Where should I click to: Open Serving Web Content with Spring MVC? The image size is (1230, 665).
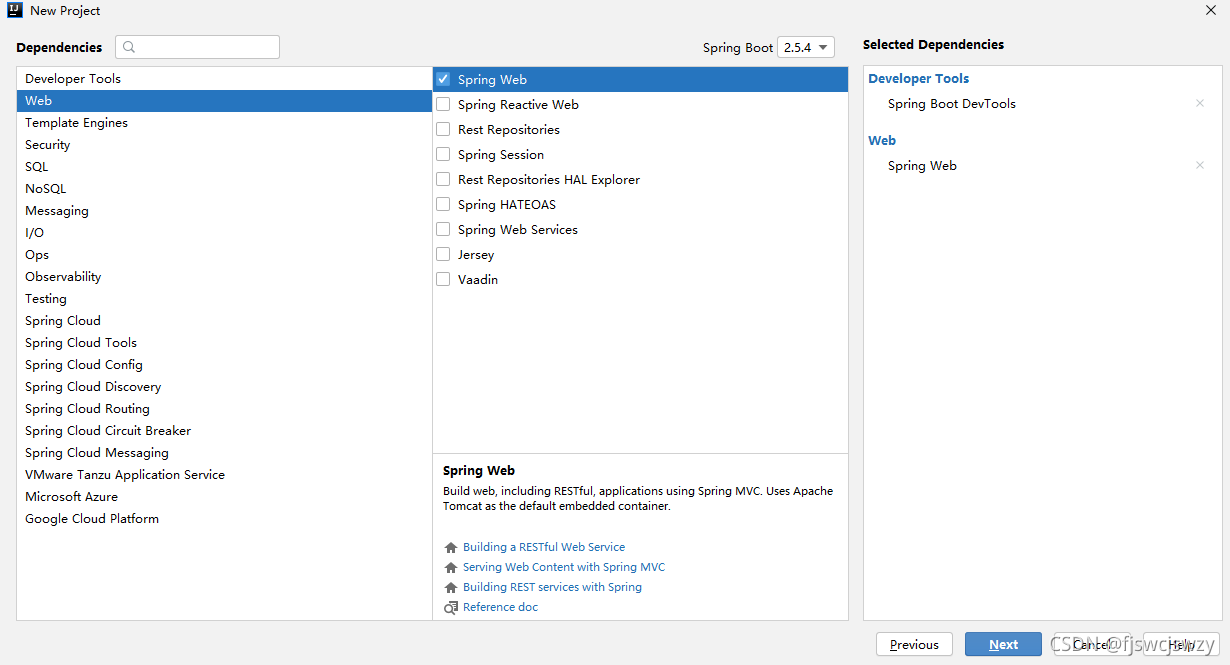564,567
